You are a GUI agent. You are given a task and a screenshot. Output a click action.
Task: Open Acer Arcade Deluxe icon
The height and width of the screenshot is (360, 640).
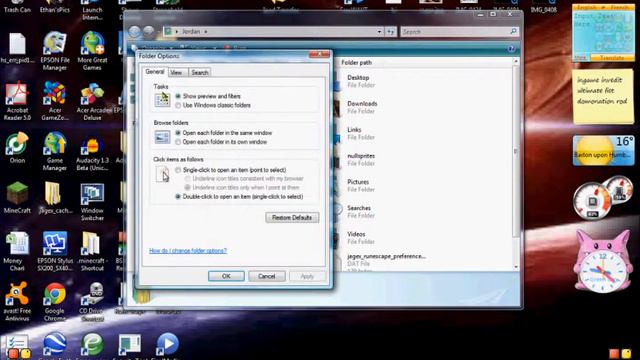click(x=93, y=101)
